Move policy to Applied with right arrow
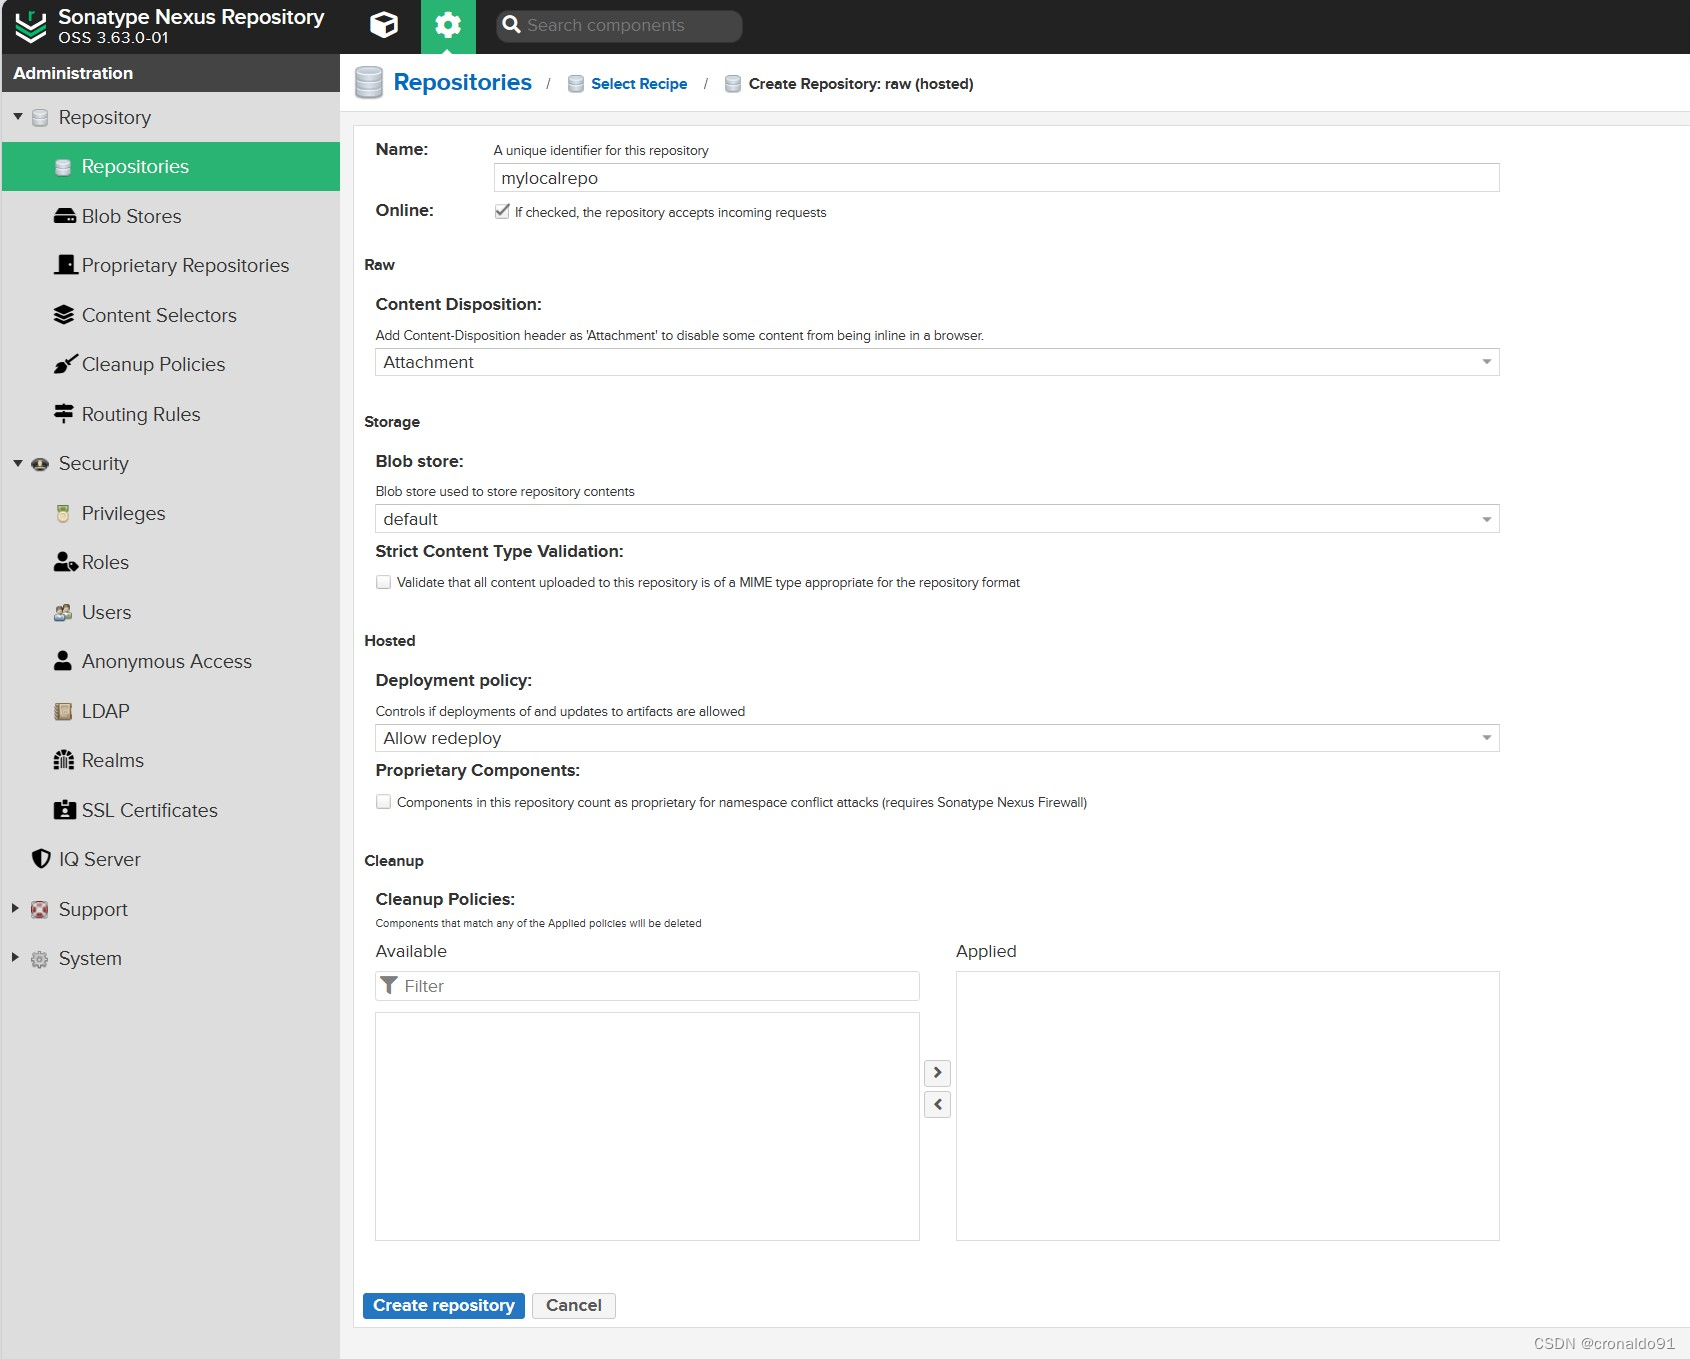1690x1359 pixels. pyautogui.click(x=937, y=1072)
